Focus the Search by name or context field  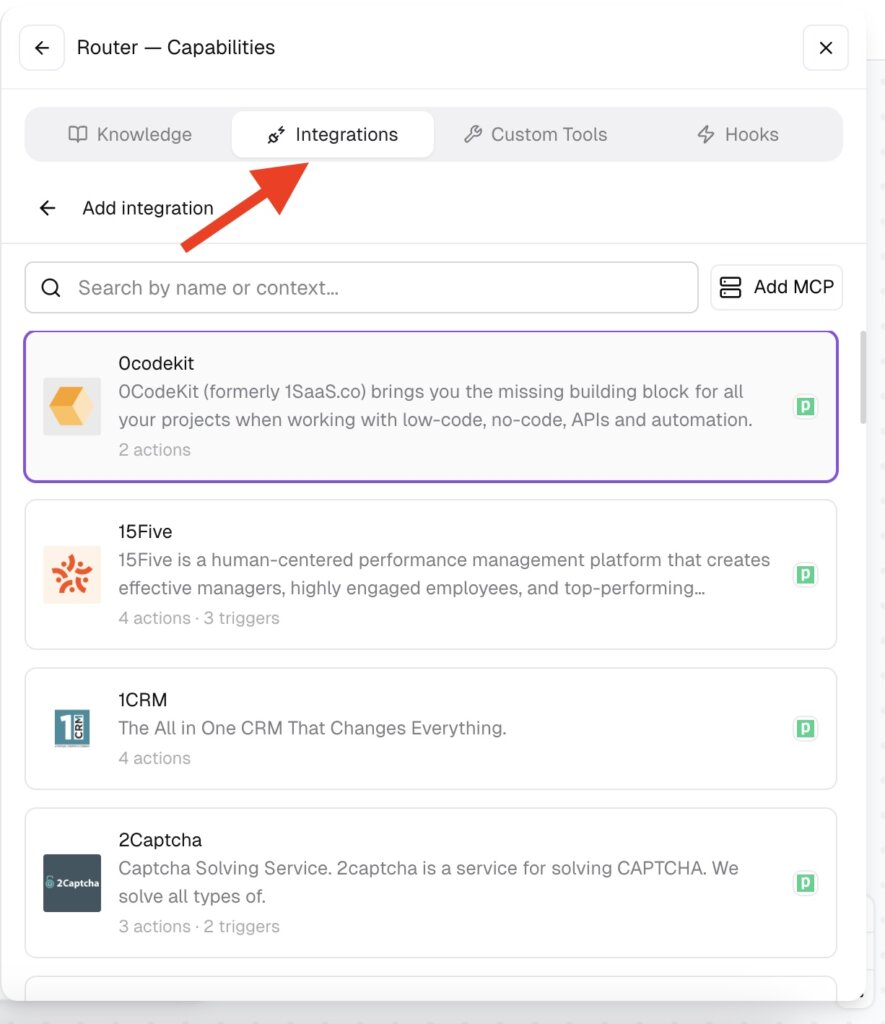[361, 288]
